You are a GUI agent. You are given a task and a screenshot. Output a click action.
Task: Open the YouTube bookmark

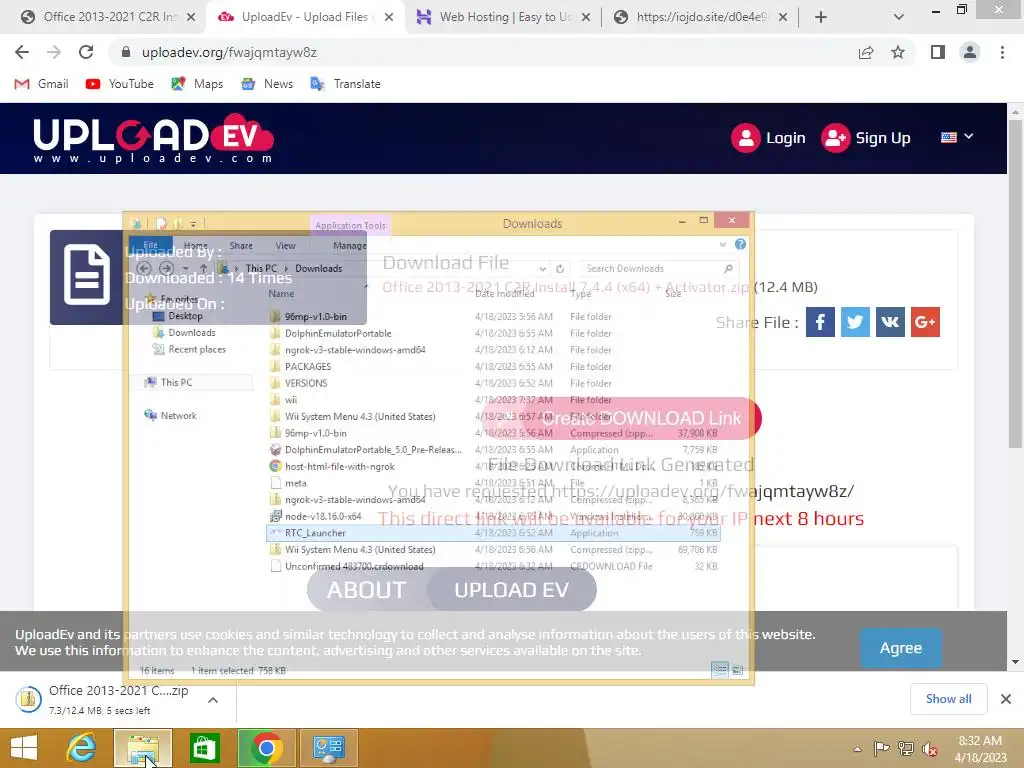(120, 84)
